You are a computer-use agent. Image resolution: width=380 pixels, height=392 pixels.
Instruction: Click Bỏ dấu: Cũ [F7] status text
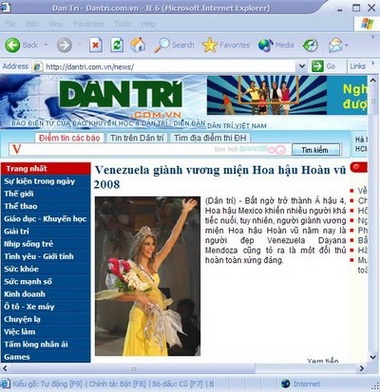[177, 384]
